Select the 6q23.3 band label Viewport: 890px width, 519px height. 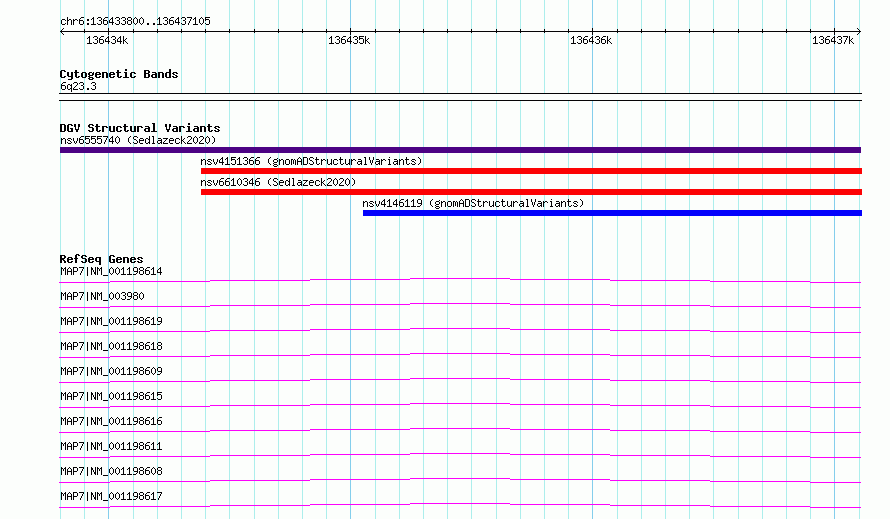tap(78, 86)
